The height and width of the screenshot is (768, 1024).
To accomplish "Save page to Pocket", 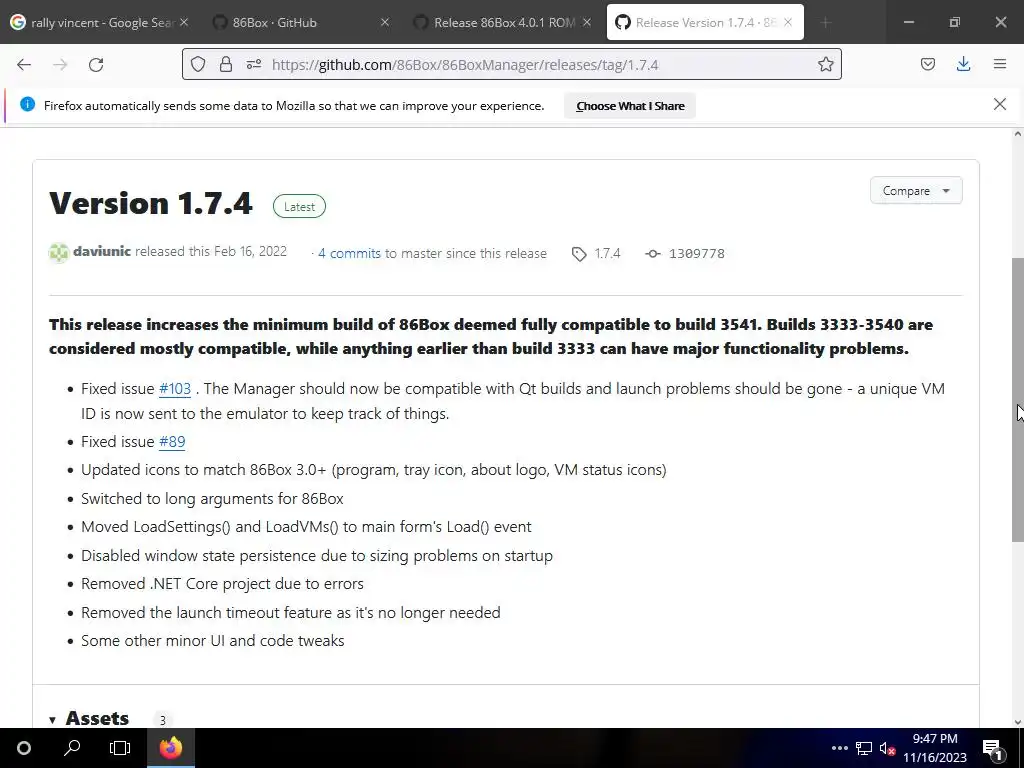I will coord(927,64).
